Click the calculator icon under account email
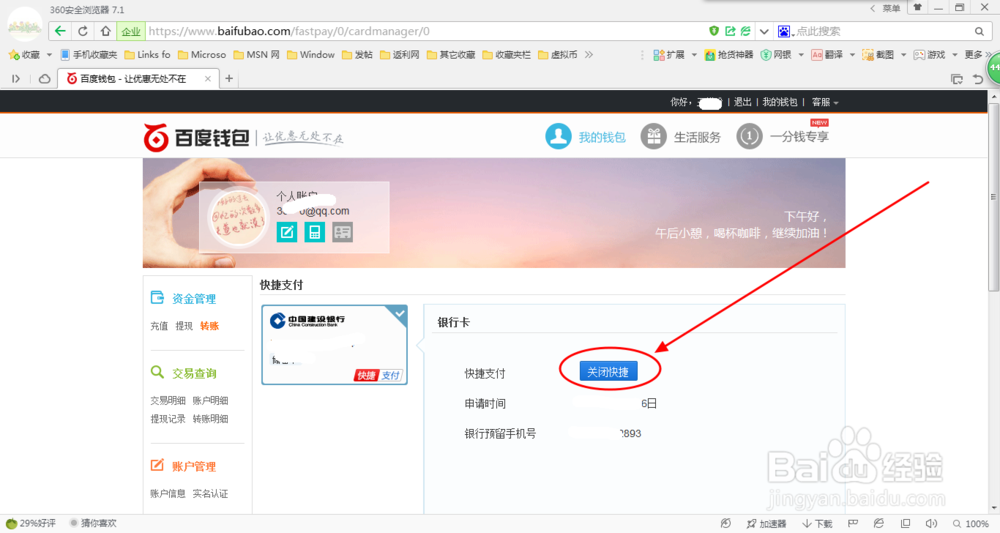 [314, 232]
